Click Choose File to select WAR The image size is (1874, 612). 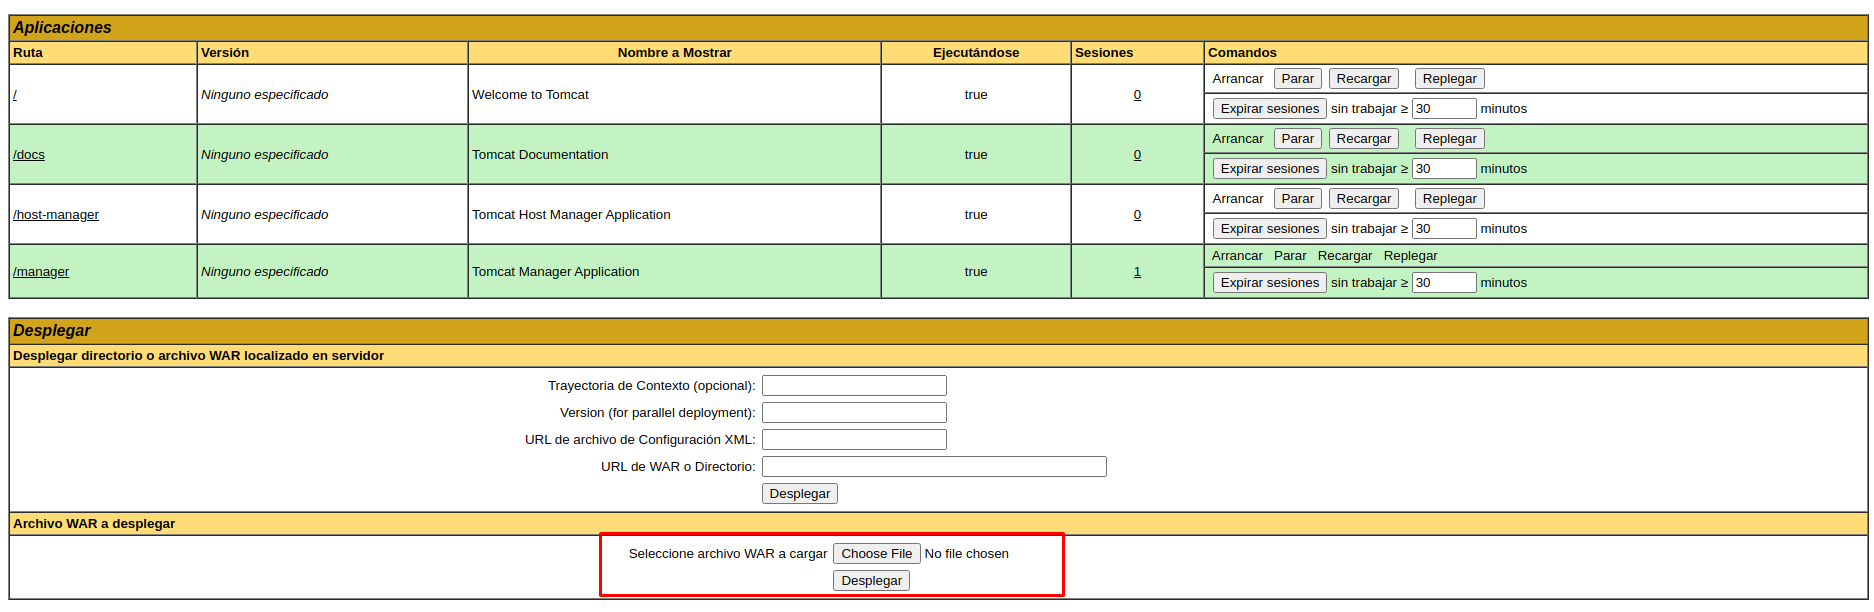(877, 554)
